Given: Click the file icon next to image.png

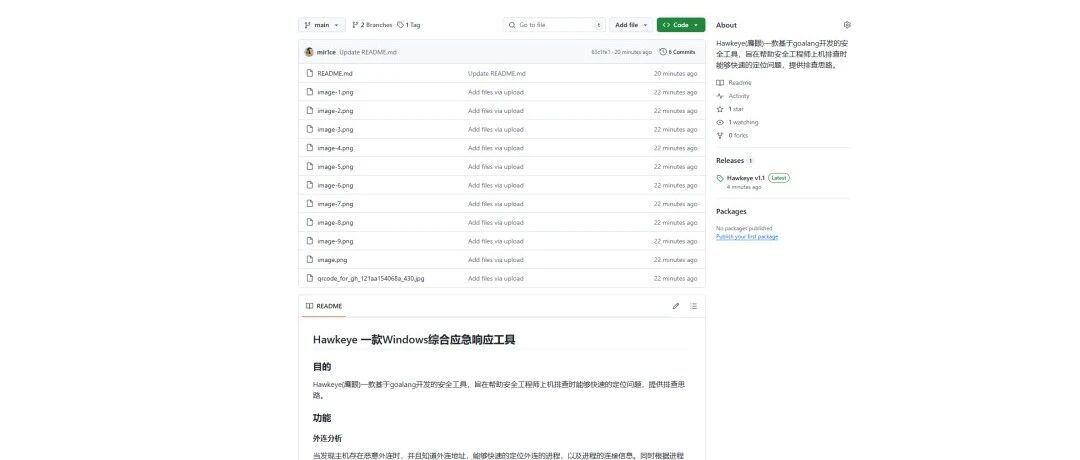Looking at the screenshot, I should [310, 259].
